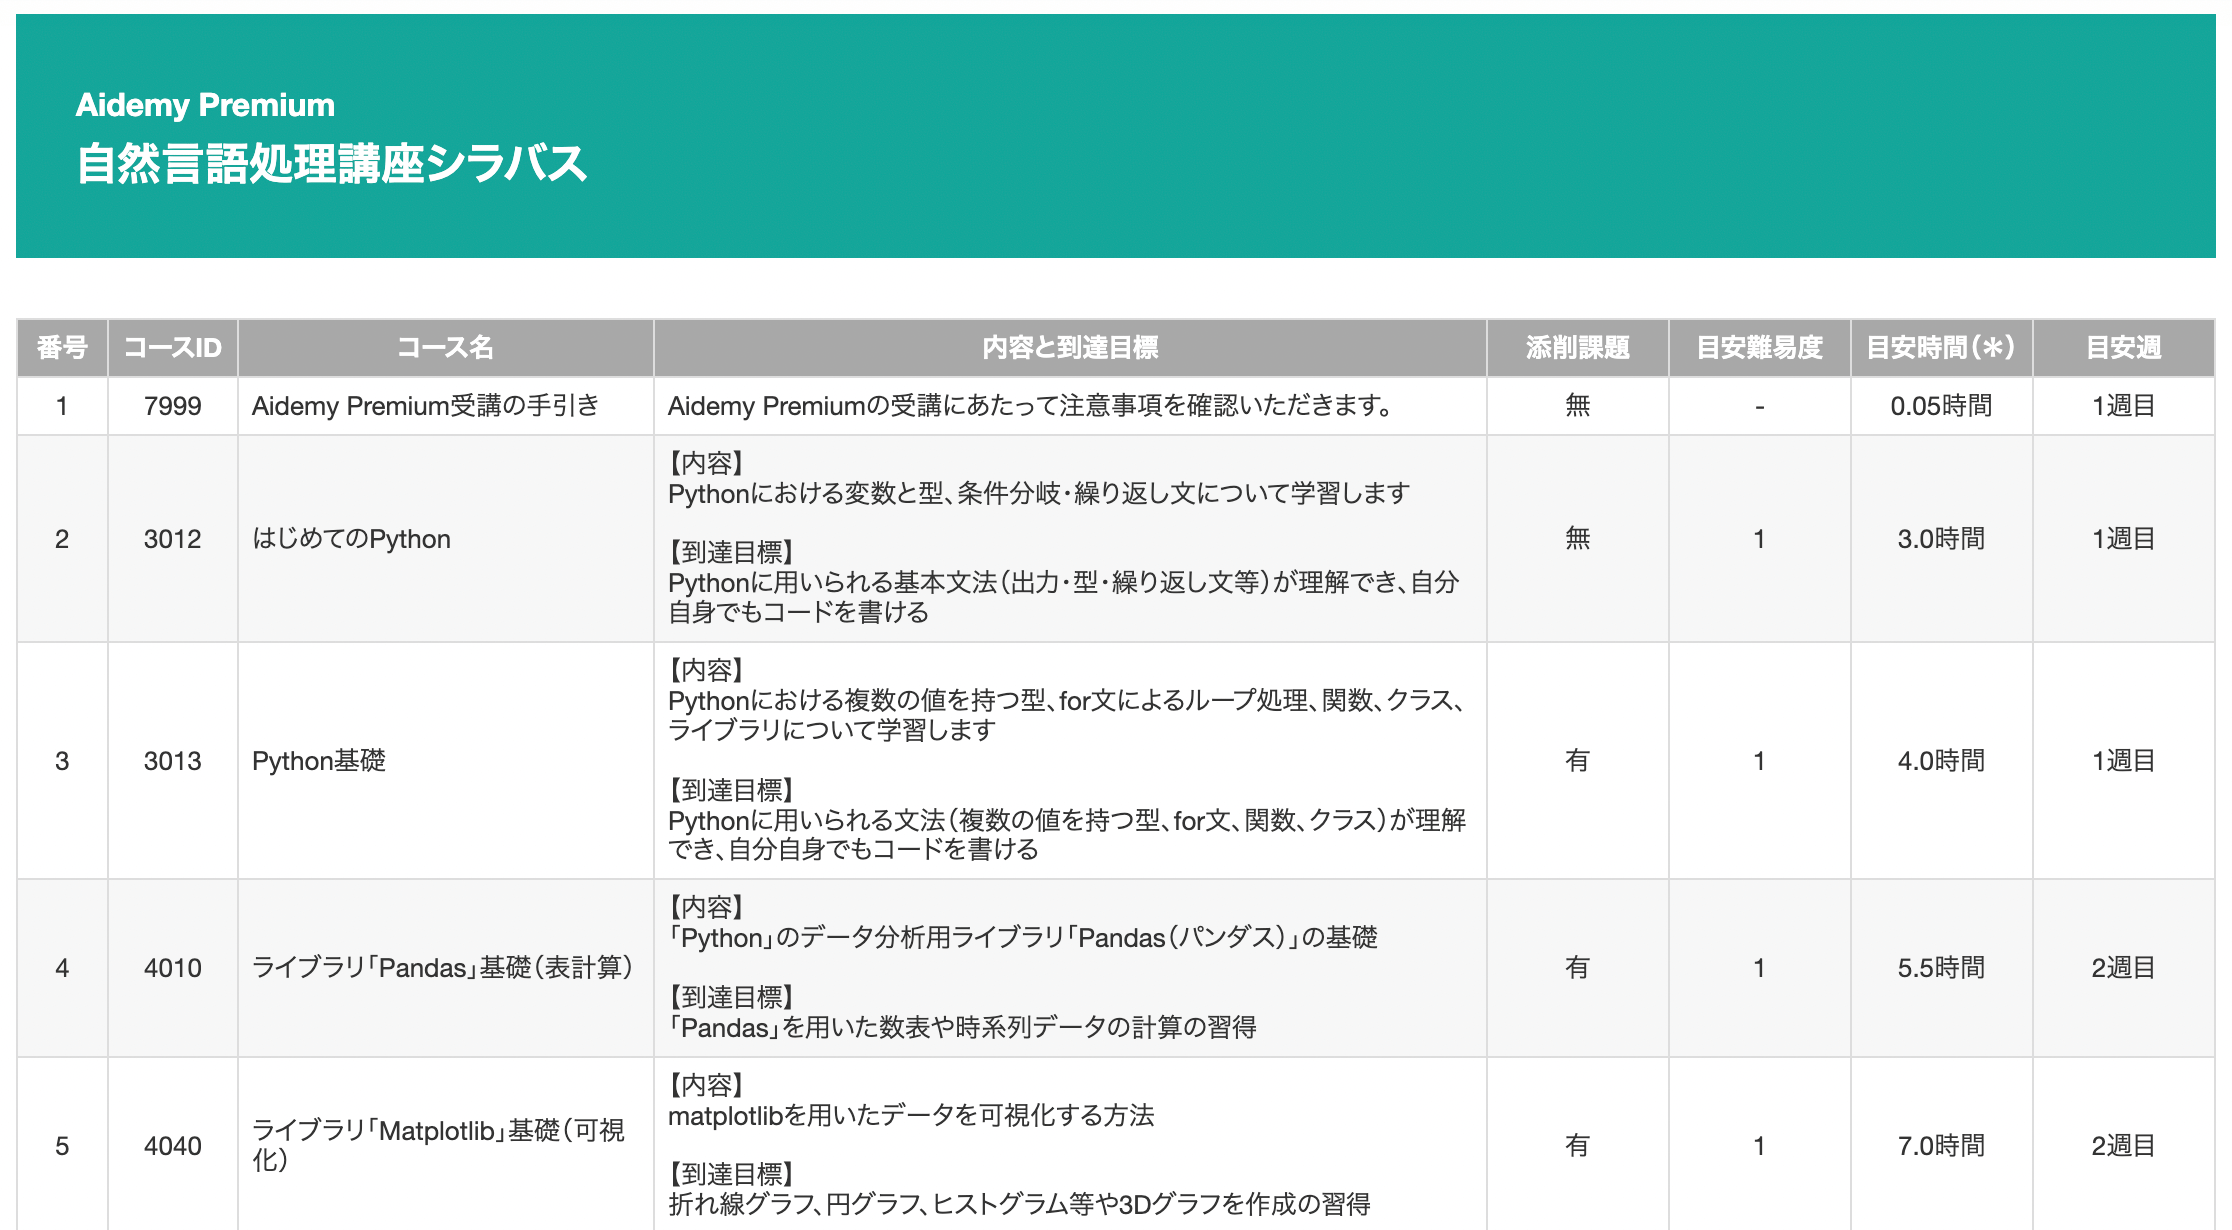
Task: Click course name Aidemy Premium受講の手引き
Action: [x=425, y=406]
